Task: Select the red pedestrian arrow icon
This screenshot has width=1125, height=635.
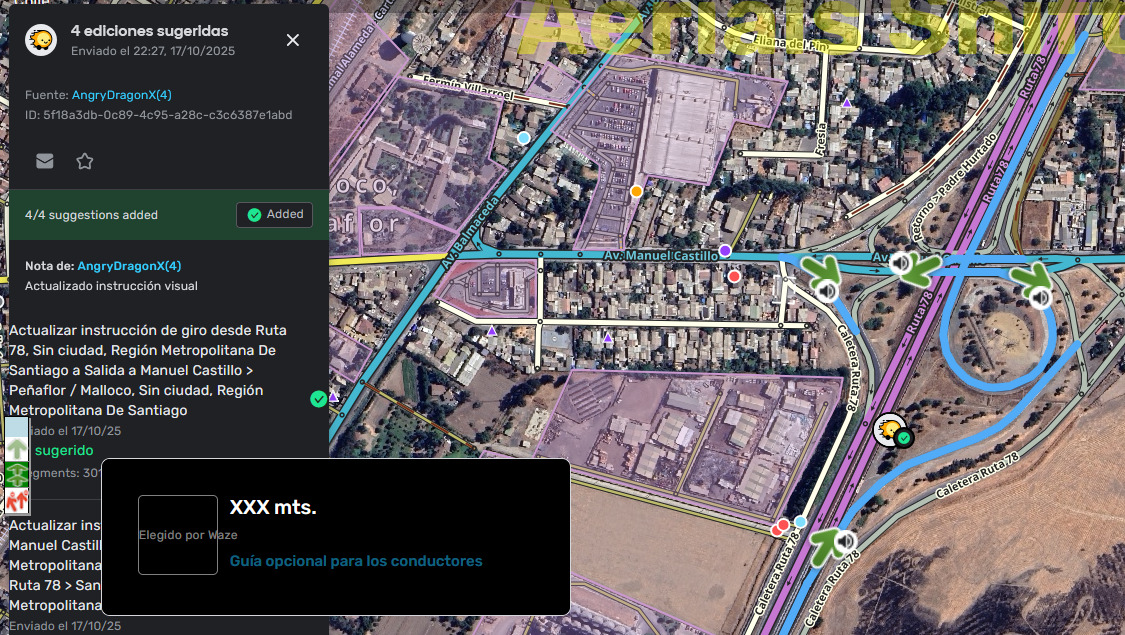Action: coord(17,499)
